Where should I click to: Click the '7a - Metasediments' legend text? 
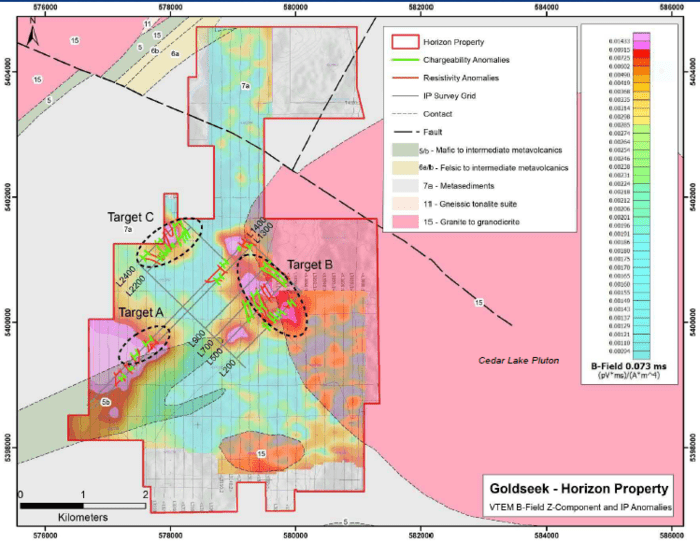pyautogui.click(x=458, y=186)
